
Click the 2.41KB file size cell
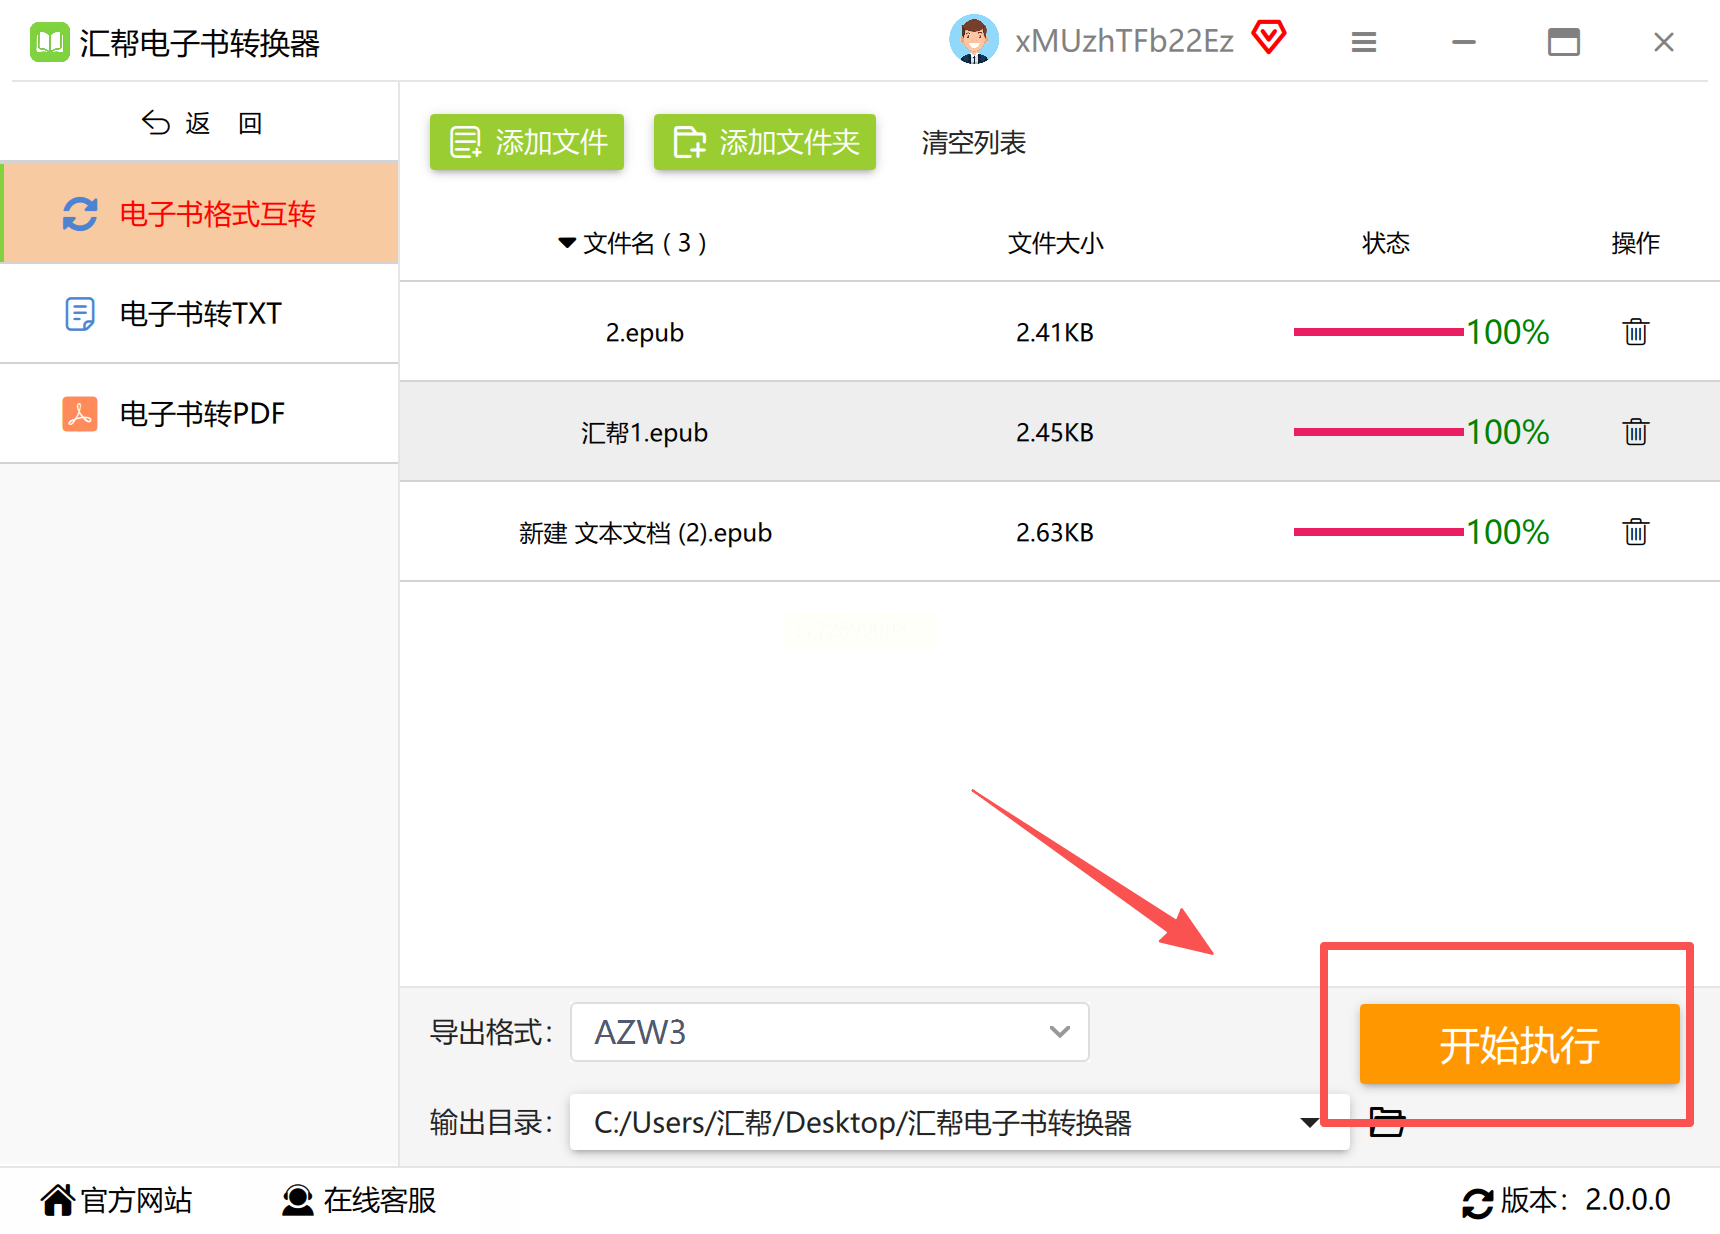[x=1055, y=332]
